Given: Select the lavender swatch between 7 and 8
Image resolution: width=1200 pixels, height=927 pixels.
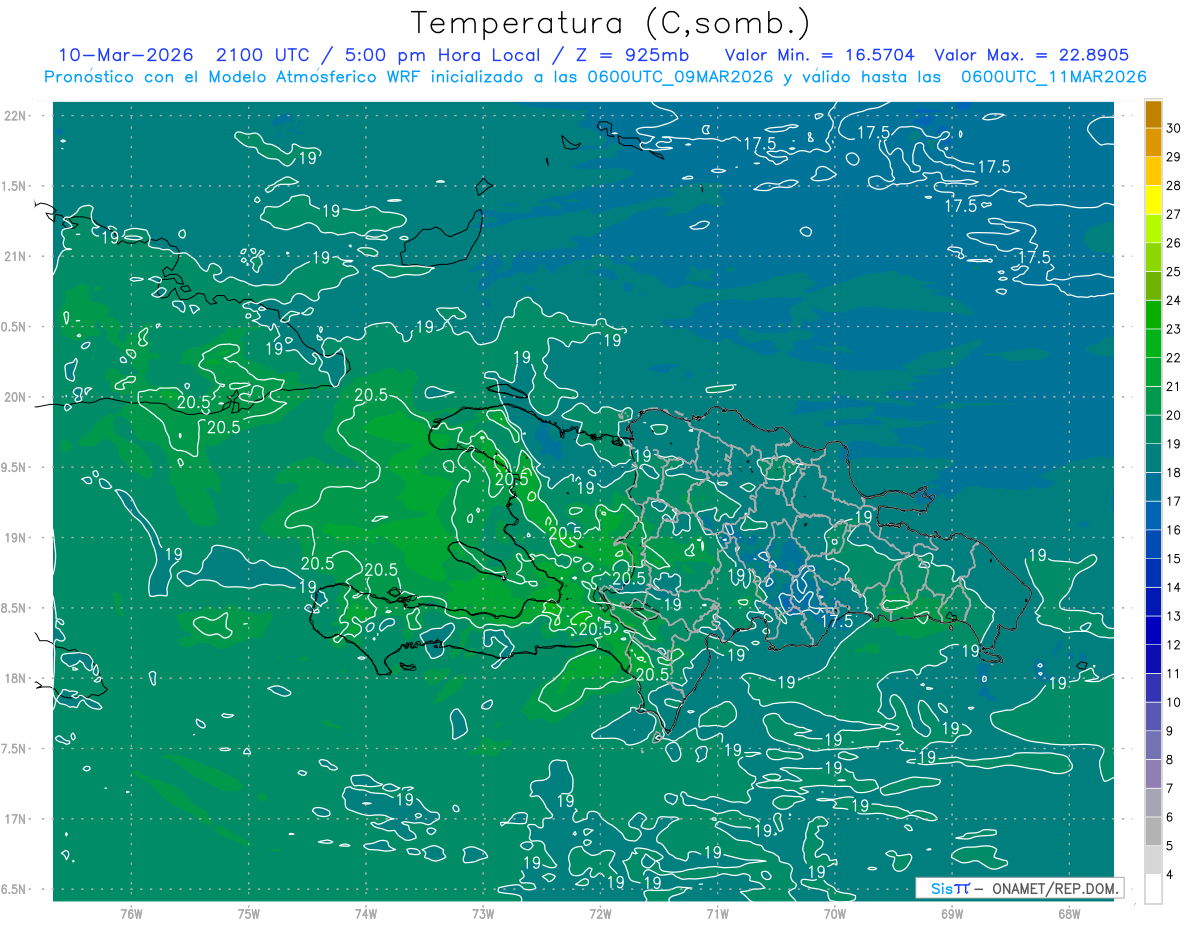Looking at the screenshot, I should [1153, 774].
